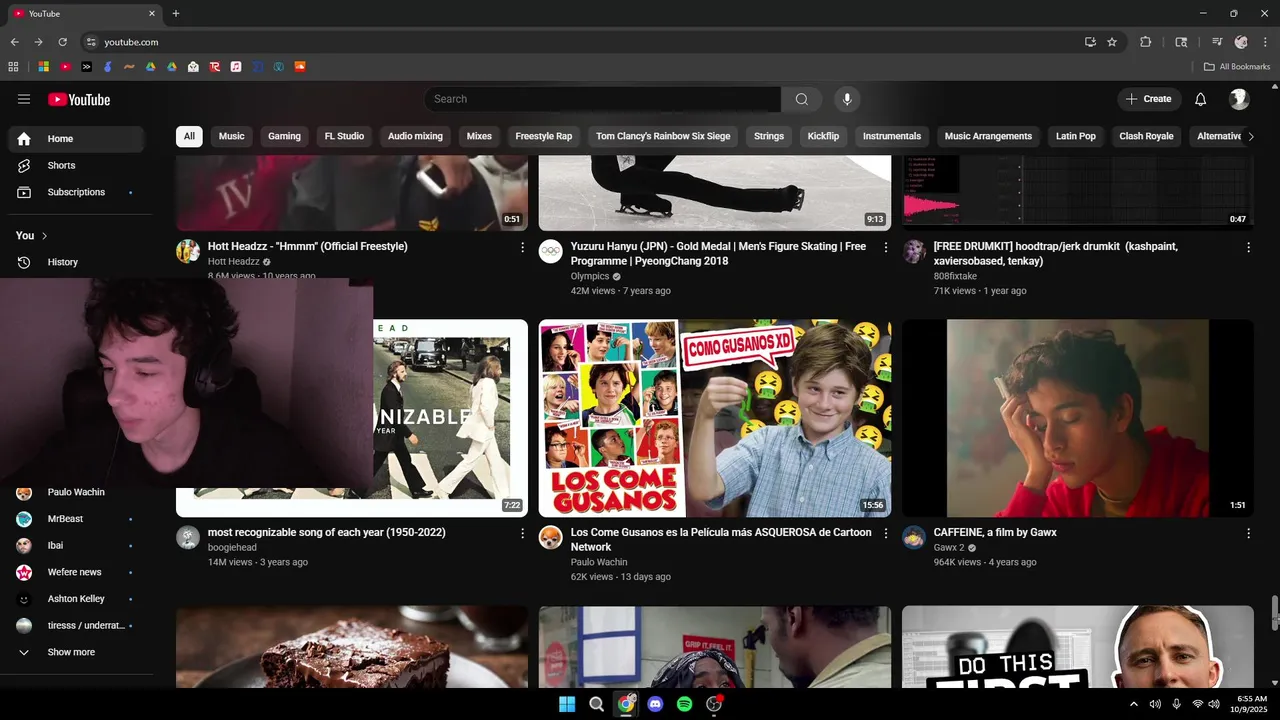Open Subscriptions in sidebar
The image size is (1280, 720).
coord(77,192)
